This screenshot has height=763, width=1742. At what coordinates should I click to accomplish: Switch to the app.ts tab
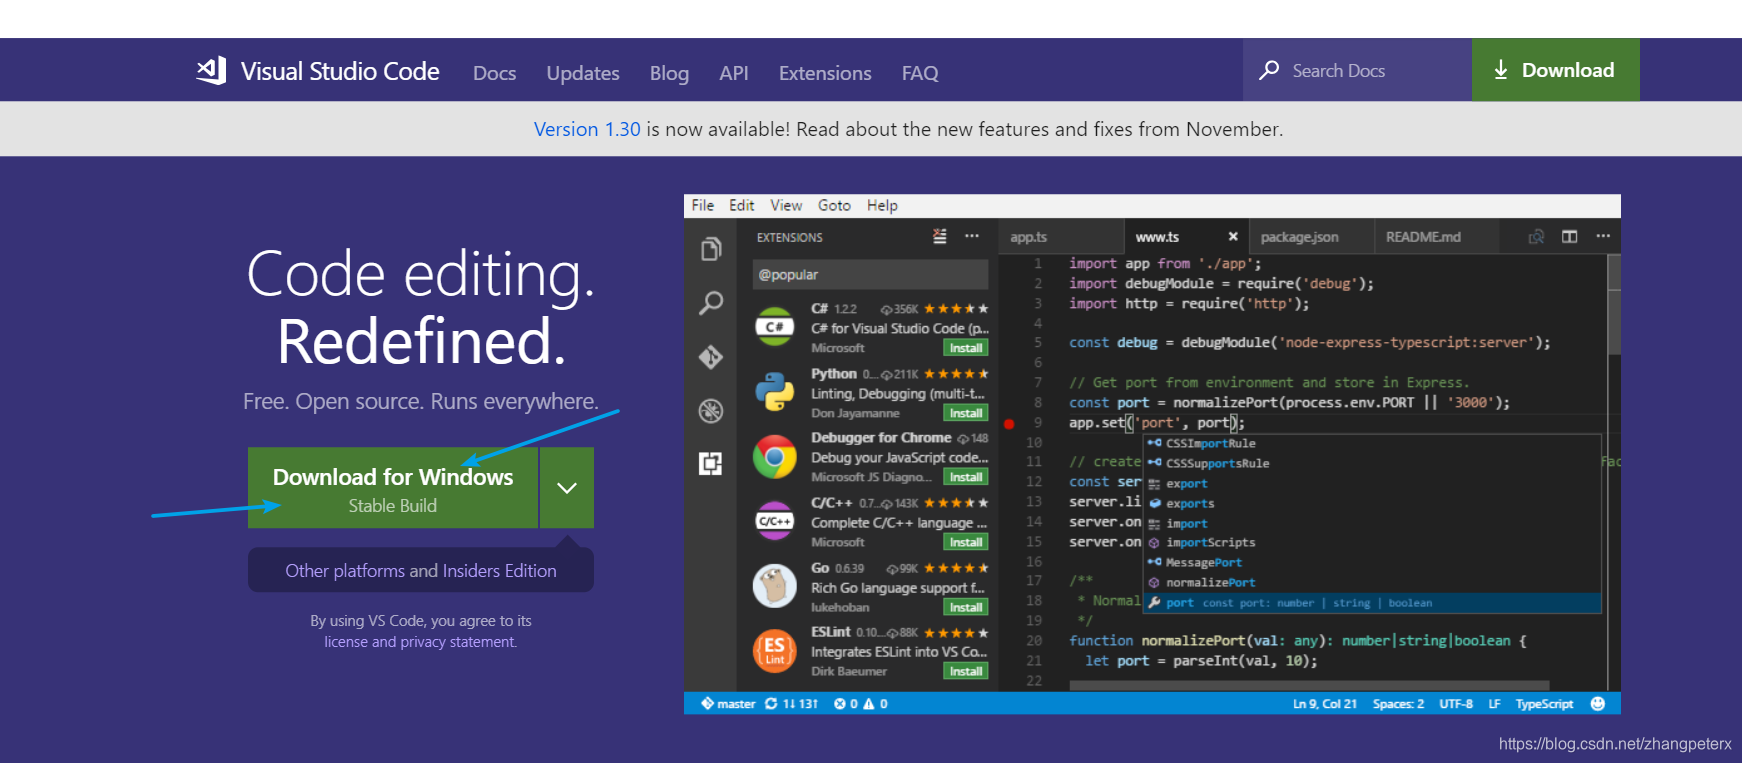1060,237
